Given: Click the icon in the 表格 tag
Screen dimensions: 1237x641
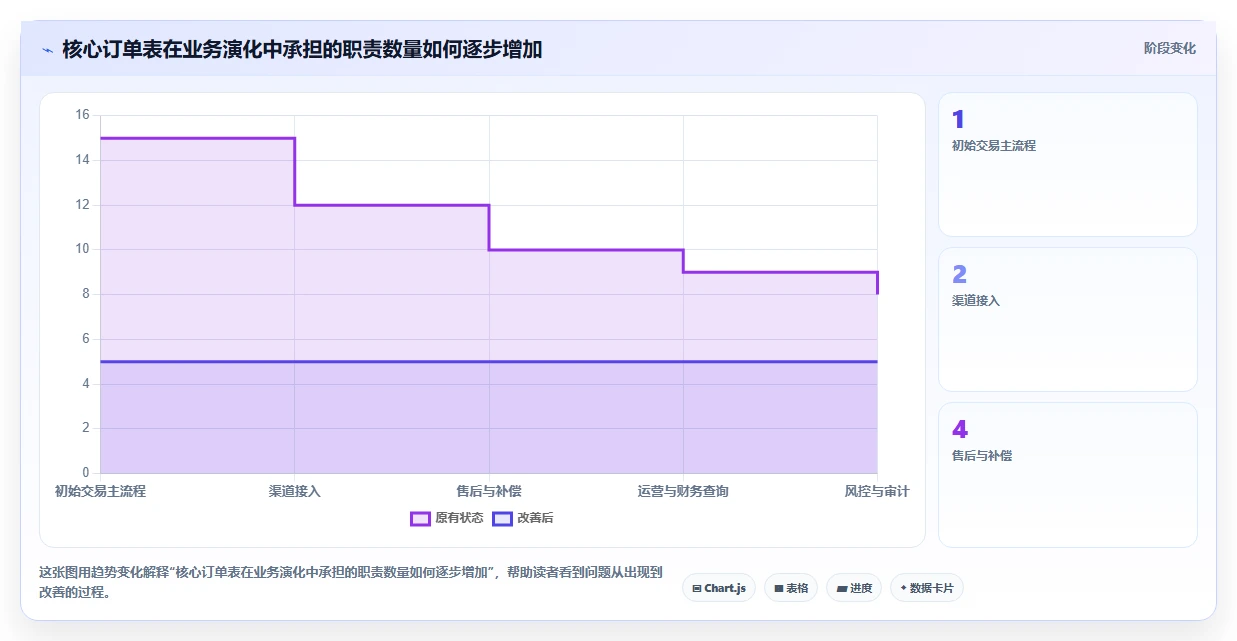Looking at the screenshot, I should (779, 589).
